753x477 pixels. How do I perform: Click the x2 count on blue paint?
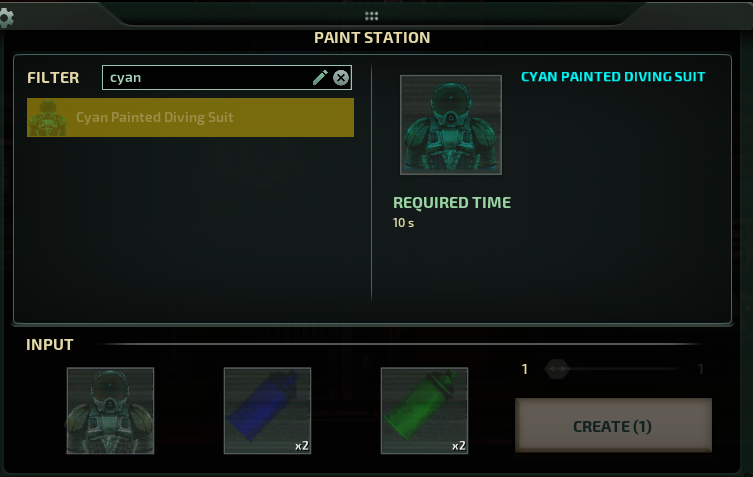pos(302,446)
